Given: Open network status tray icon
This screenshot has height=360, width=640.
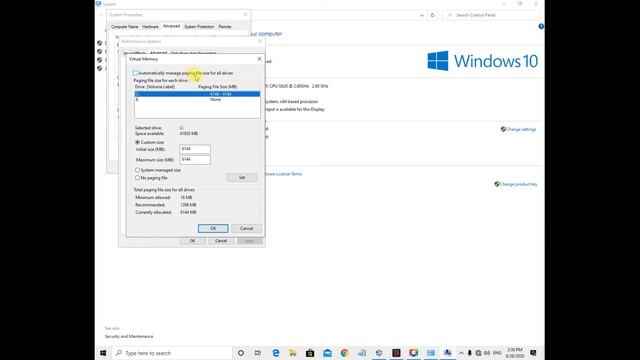Looking at the screenshot, I should tap(478, 353).
